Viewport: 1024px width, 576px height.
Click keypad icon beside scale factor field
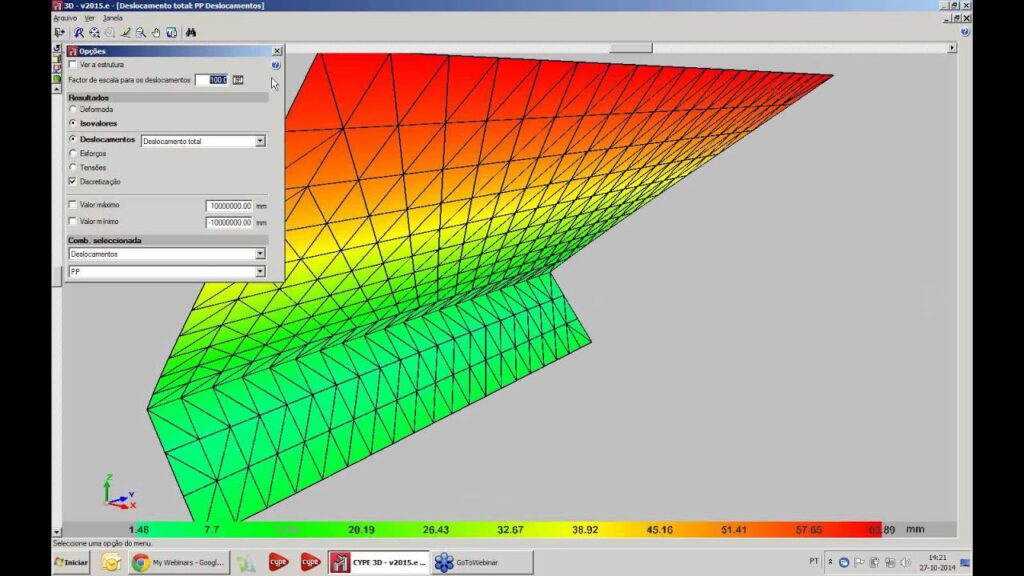(238, 79)
